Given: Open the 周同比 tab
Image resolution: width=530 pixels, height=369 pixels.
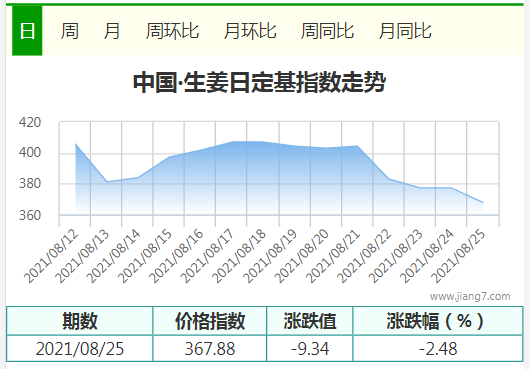Looking at the screenshot, I should 328,31.
